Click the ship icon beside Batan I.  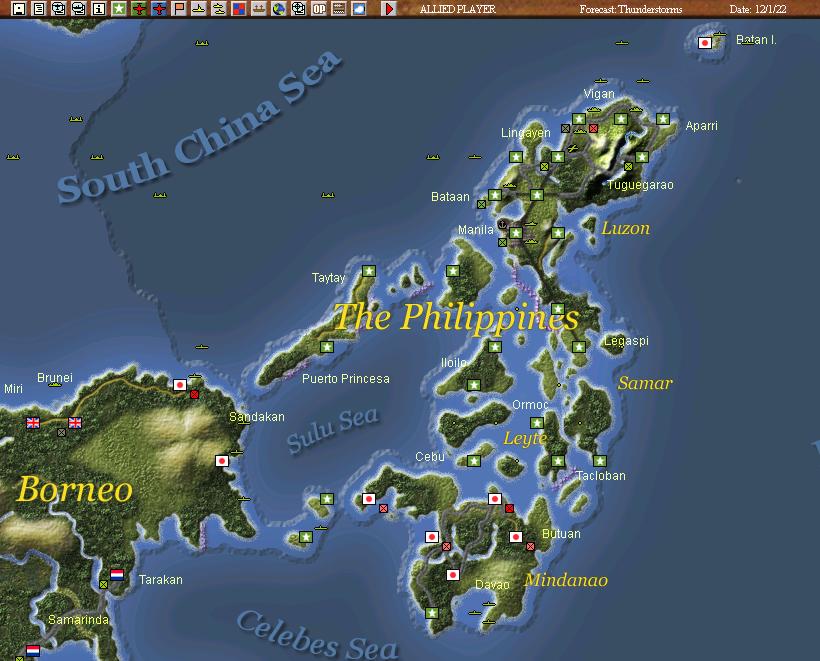click(x=720, y=35)
